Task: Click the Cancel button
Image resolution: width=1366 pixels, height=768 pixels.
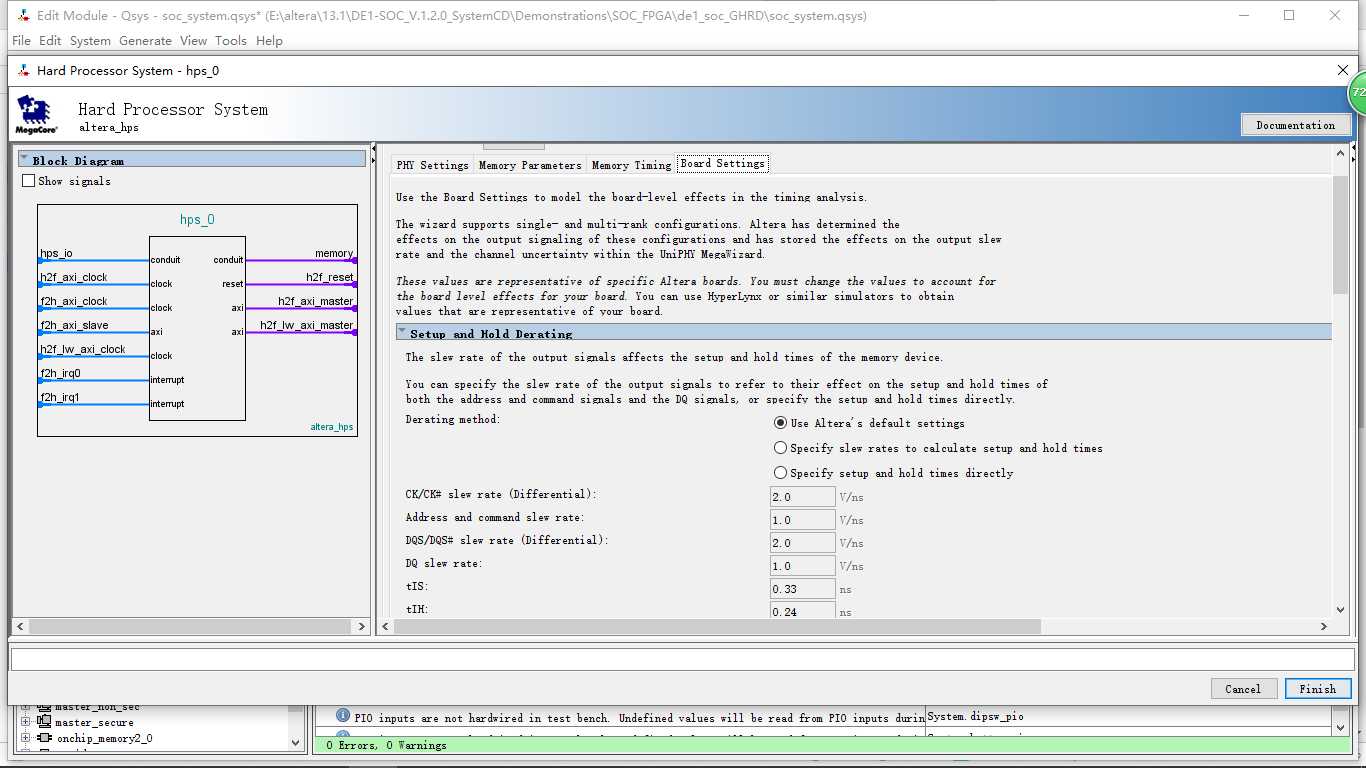Action: tap(1243, 688)
